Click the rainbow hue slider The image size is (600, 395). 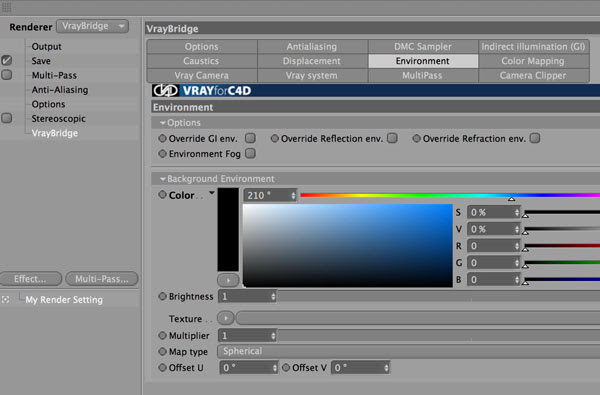[x=450, y=195]
